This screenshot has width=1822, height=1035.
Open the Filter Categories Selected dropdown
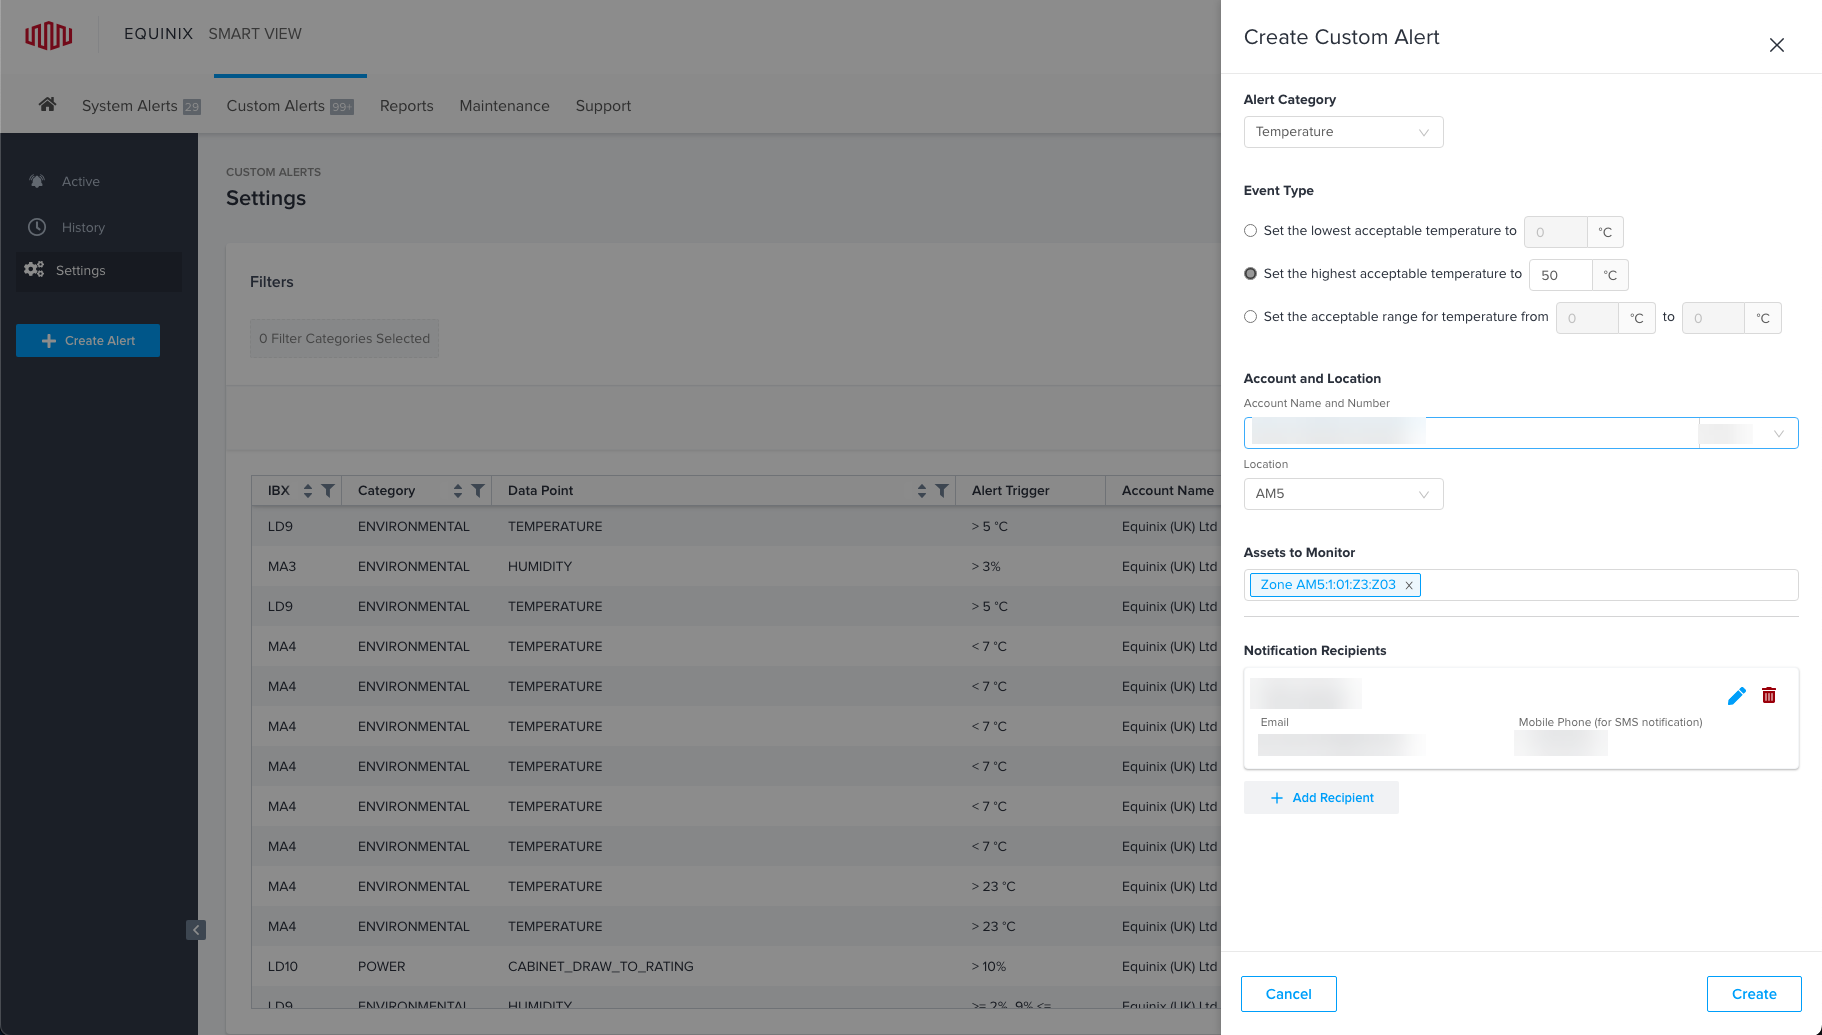pos(344,339)
